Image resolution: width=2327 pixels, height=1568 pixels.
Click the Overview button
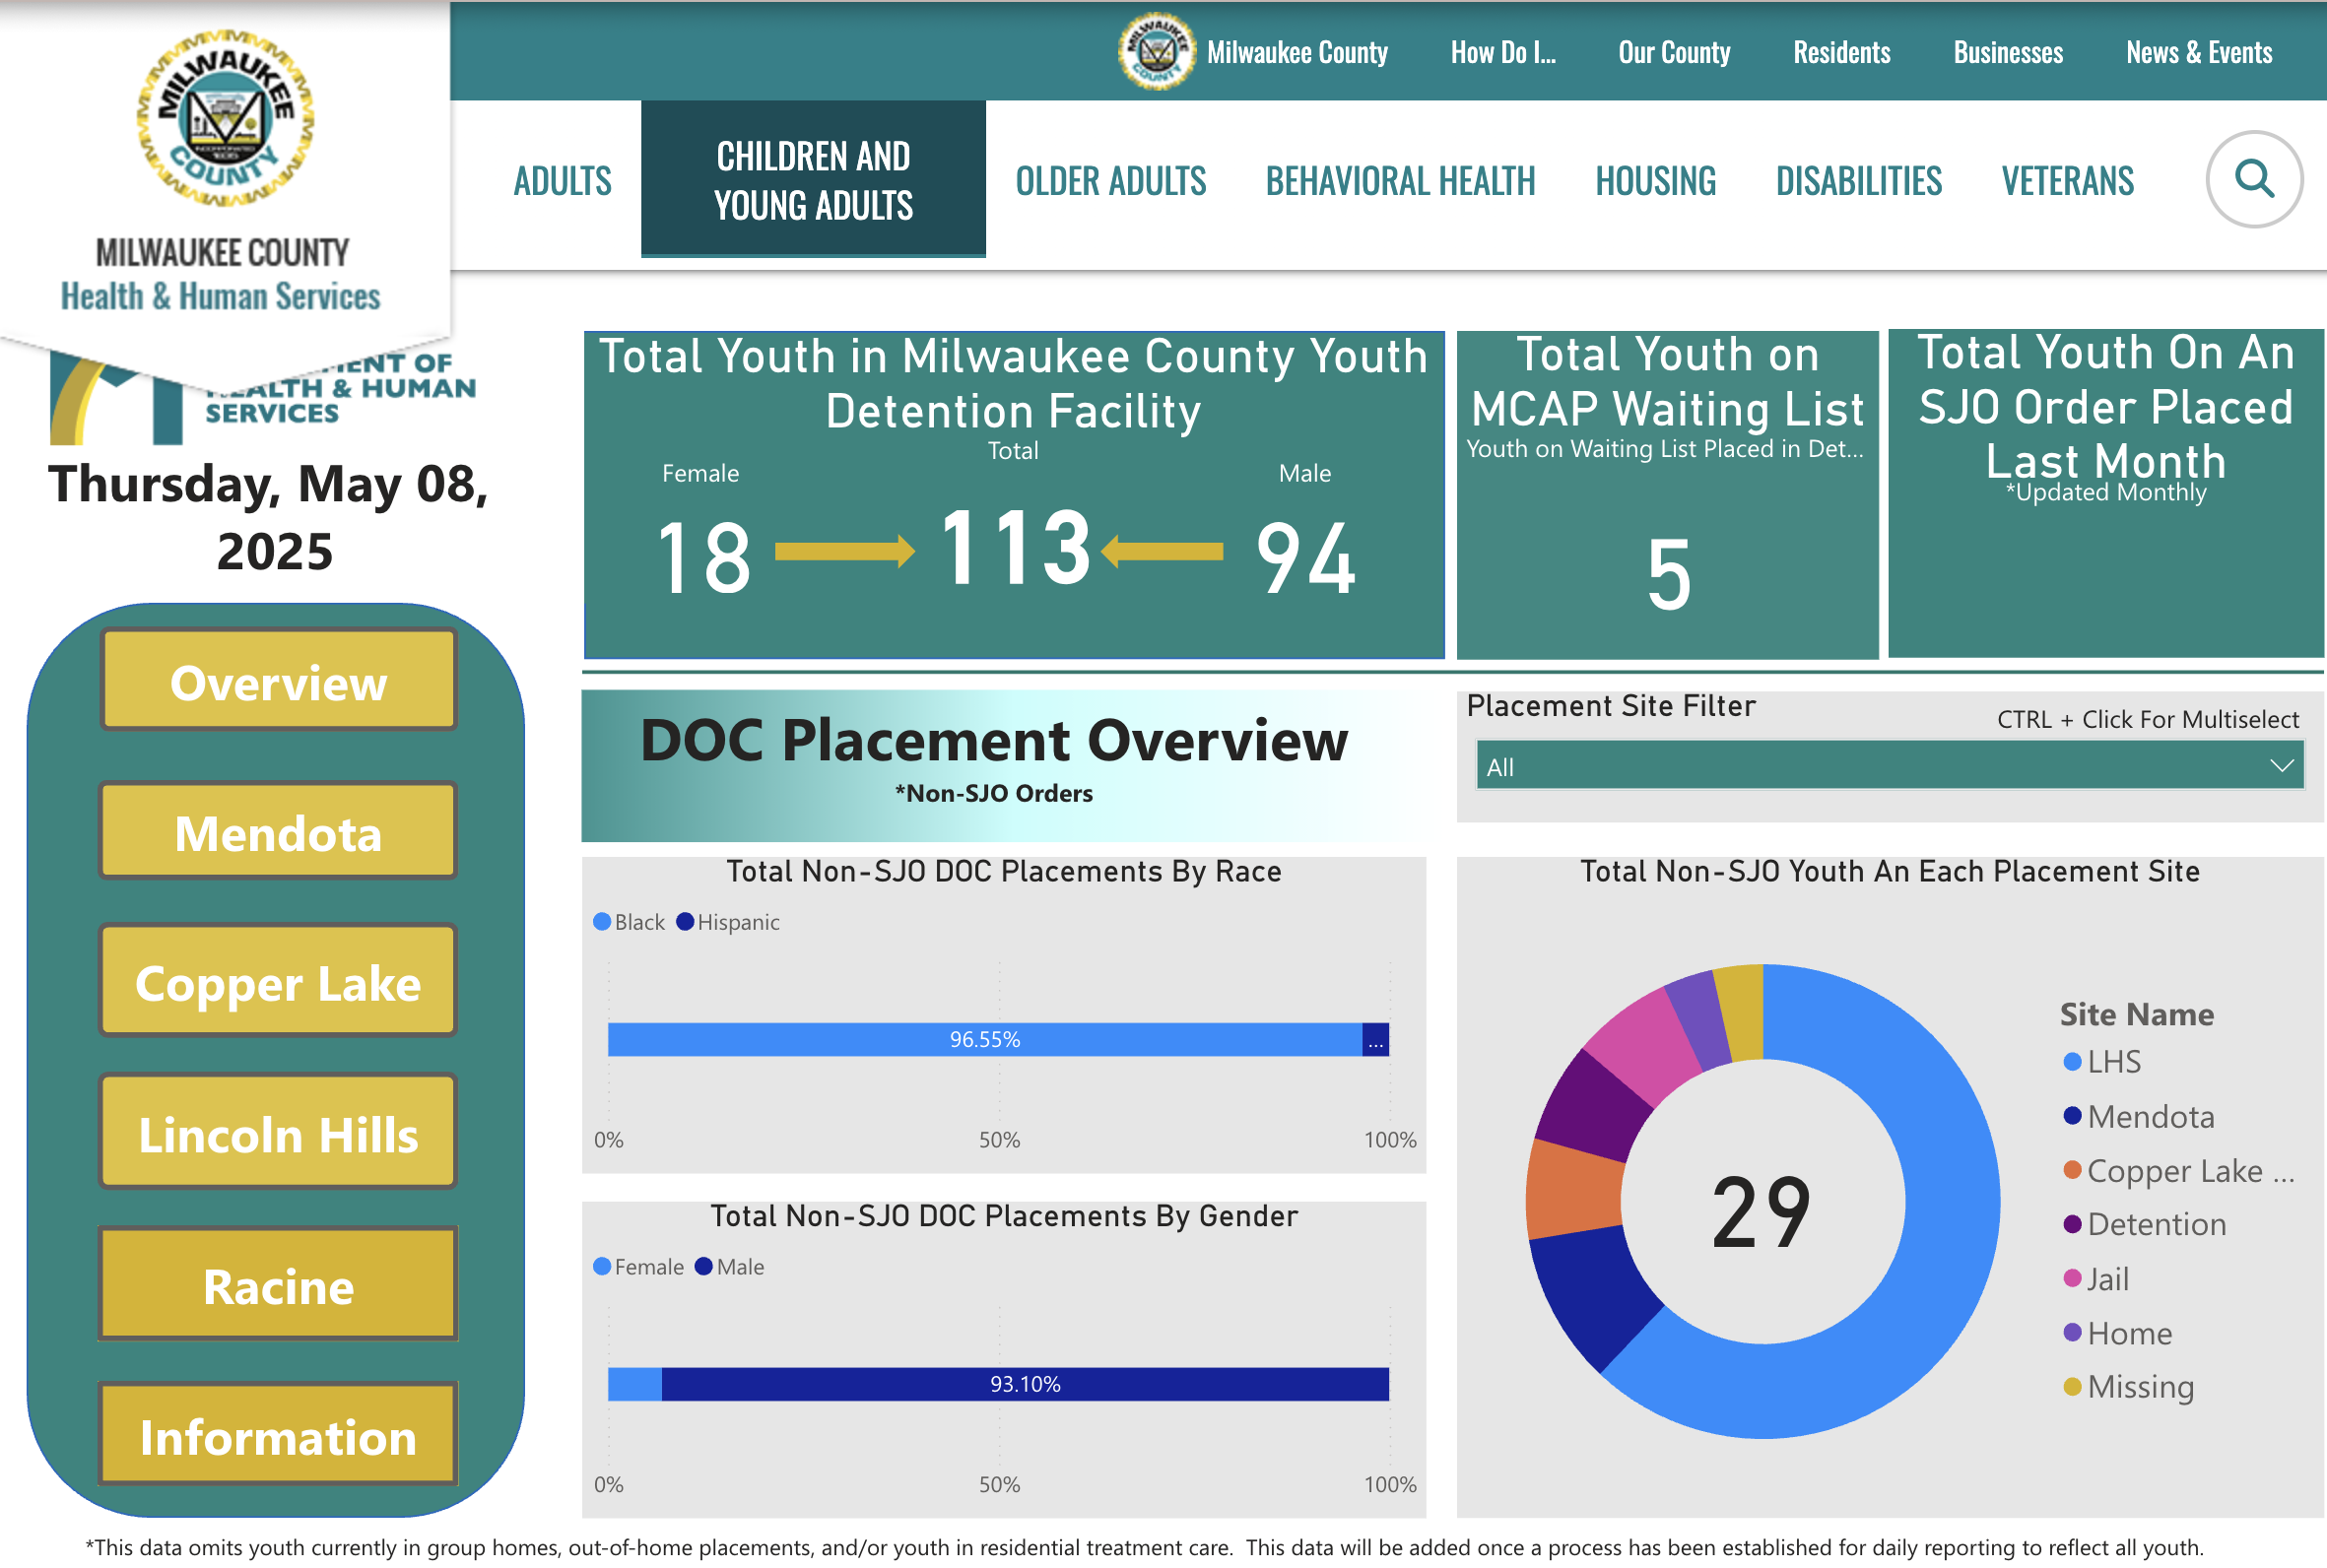click(x=278, y=680)
